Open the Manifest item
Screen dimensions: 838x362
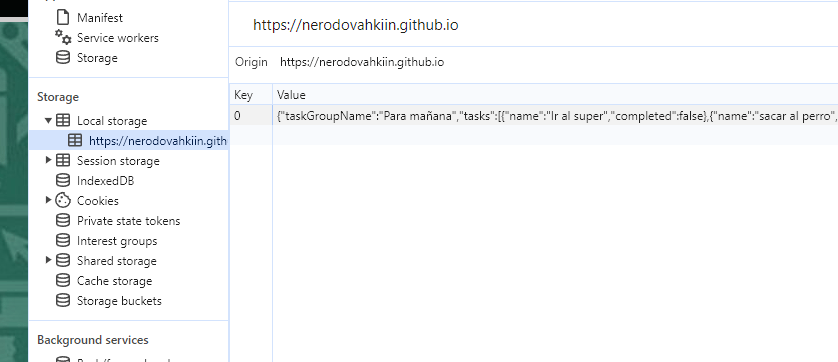100,18
